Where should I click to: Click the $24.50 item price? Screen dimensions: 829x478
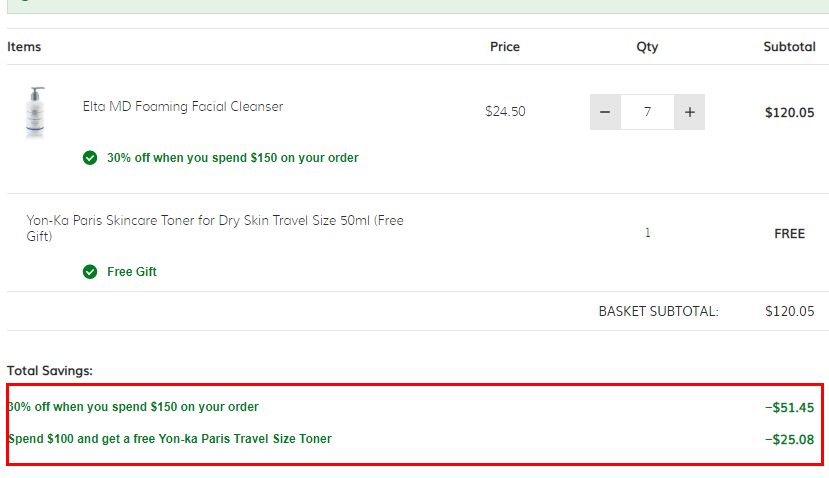coord(505,112)
